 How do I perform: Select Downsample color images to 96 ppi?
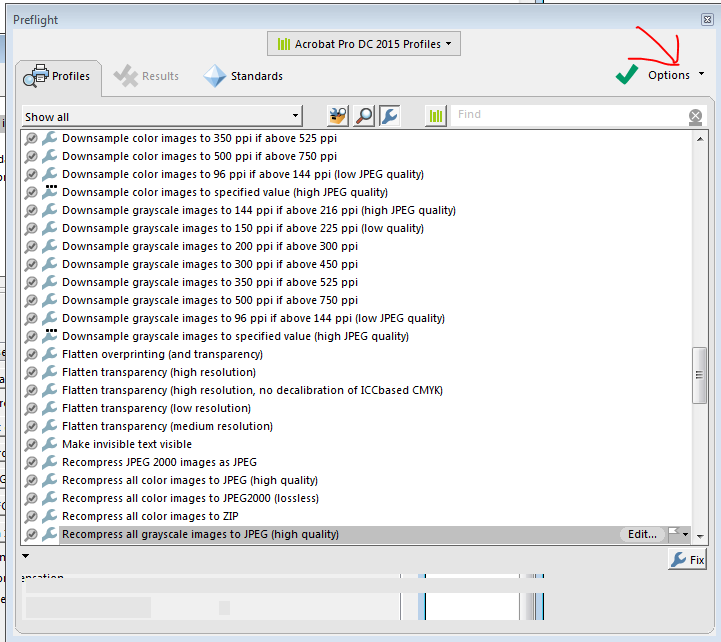243,174
